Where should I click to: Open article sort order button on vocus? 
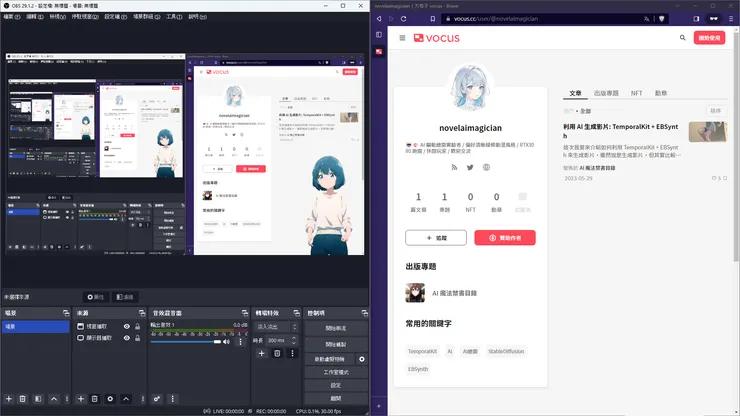coord(716,111)
